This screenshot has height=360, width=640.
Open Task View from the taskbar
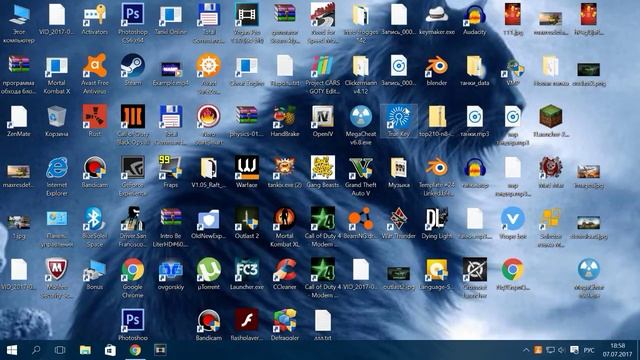(x=60, y=350)
